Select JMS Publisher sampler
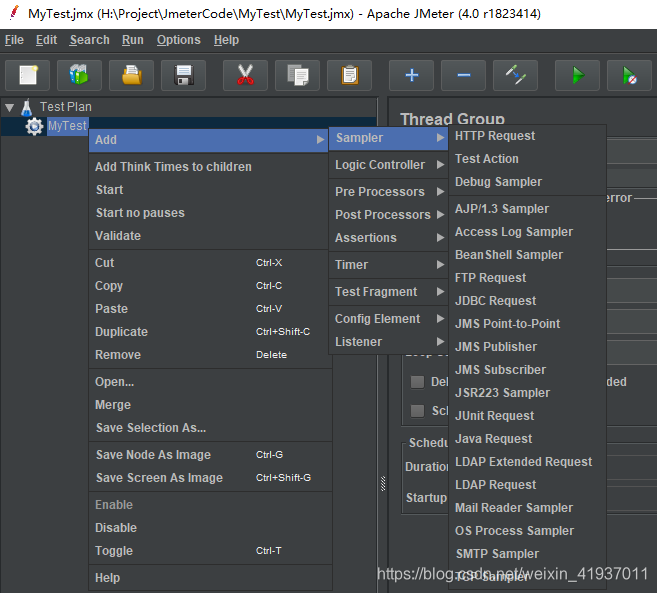The width and height of the screenshot is (657, 593). [528, 347]
